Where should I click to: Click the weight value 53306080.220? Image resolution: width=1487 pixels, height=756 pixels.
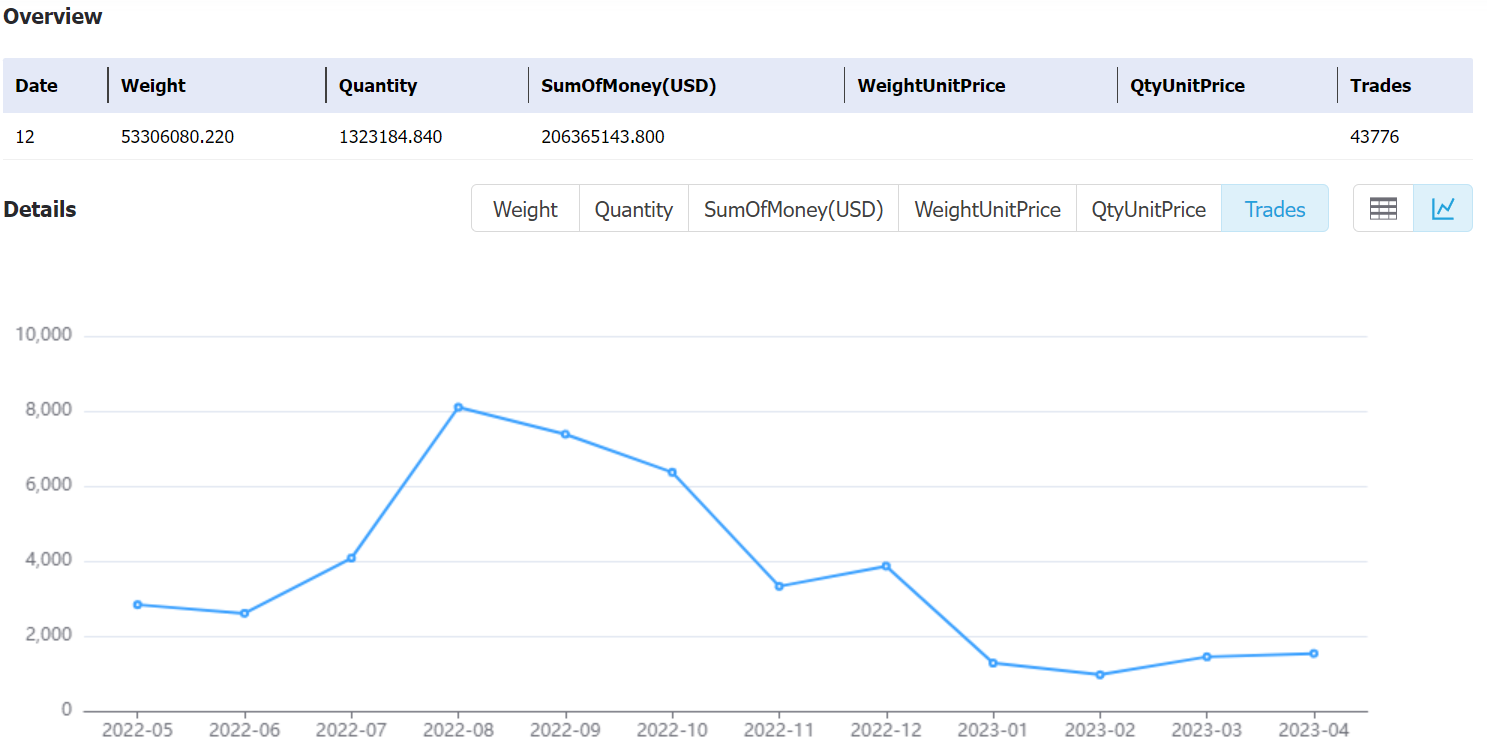(x=178, y=137)
